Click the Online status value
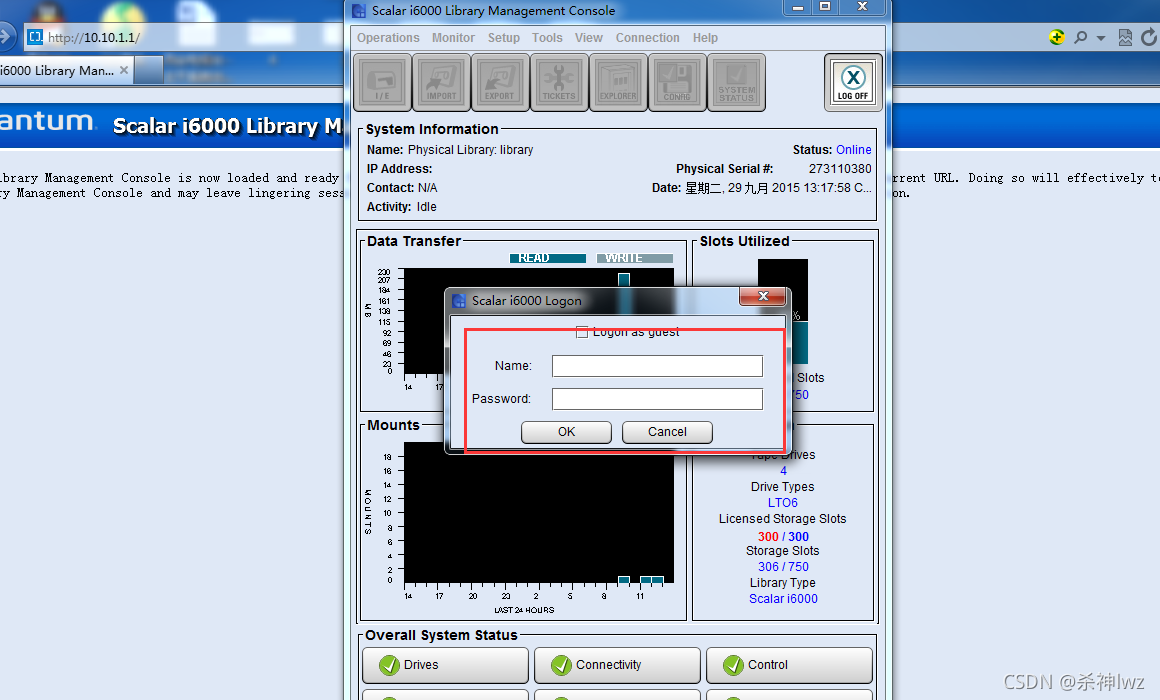Viewport: 1160px width, 700px height. tap(854, 149)
